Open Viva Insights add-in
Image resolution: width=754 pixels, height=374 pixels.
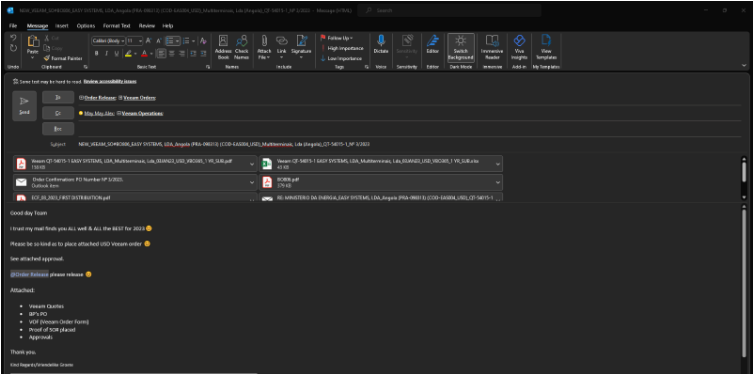pos(519,47)
